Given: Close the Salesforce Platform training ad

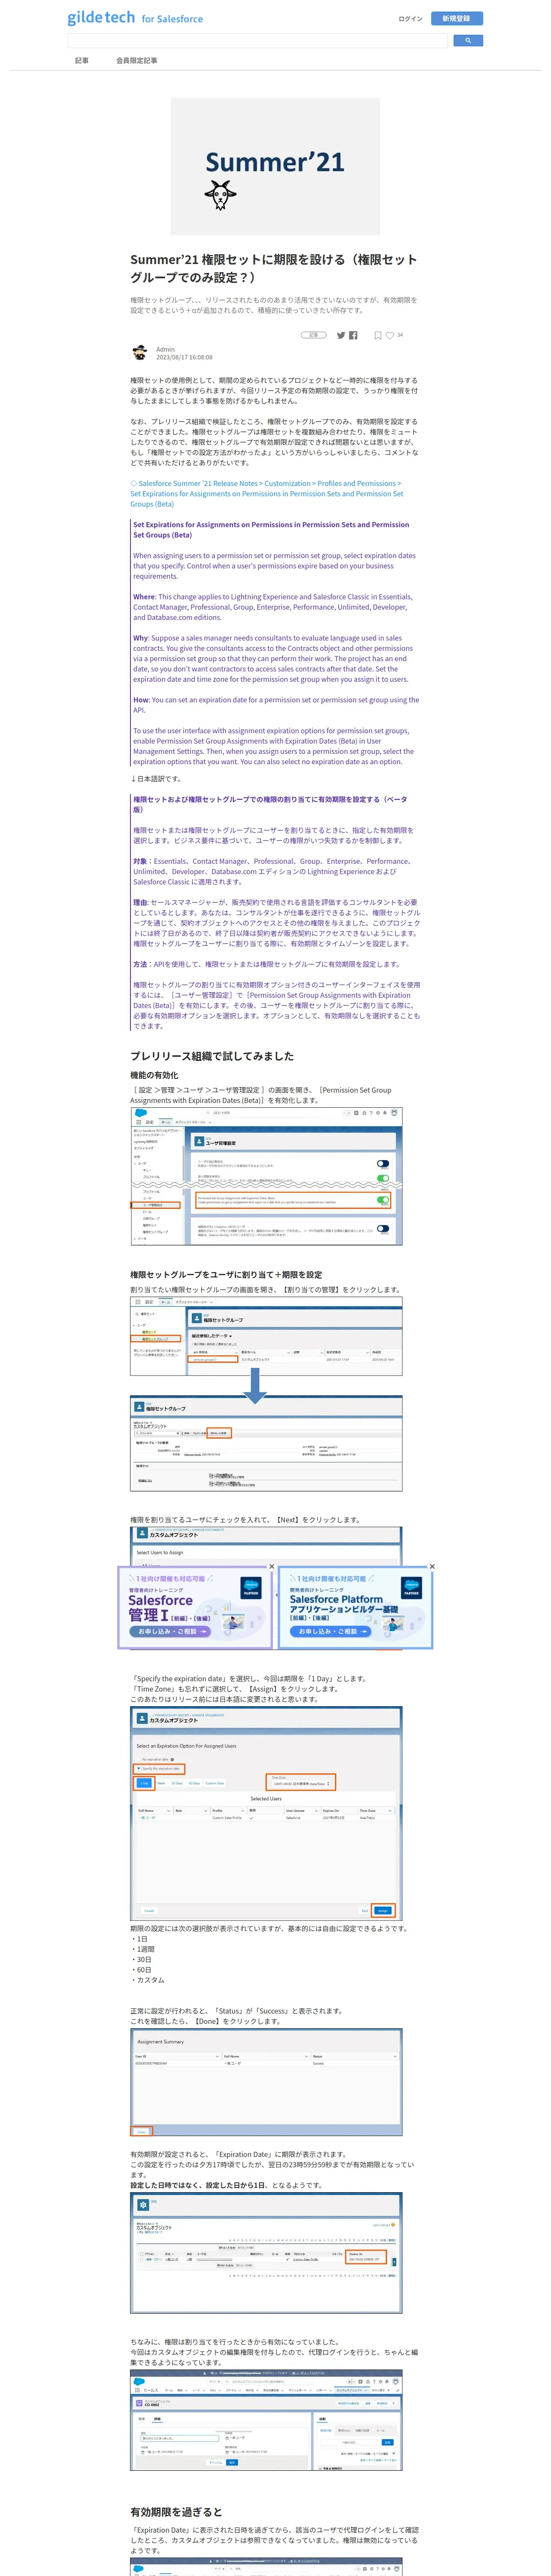Looking at the screenshot, I should 432,1566.
